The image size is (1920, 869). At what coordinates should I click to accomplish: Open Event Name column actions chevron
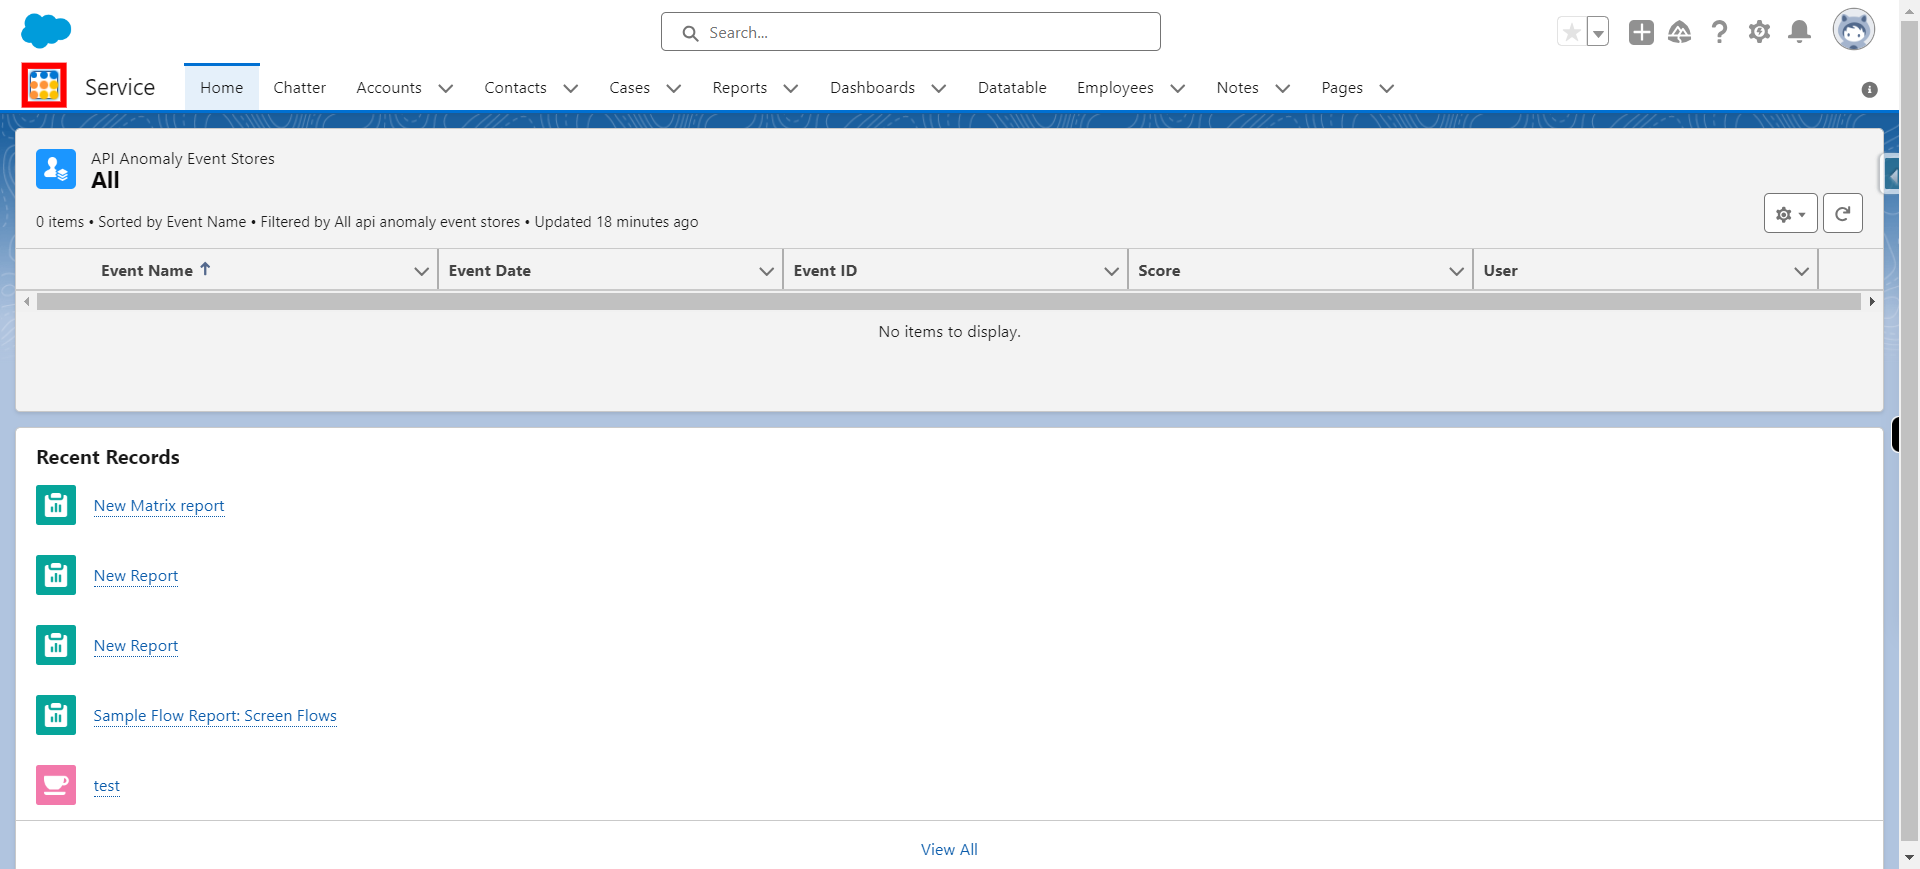[x=422, y=271]
